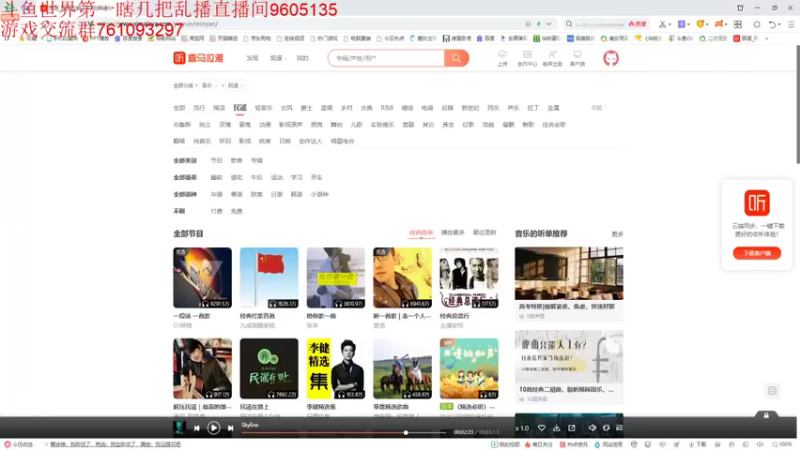This screenshot has width=800, height=450.
Task: Click the red 听 app icon in side card
Action: 757,203
